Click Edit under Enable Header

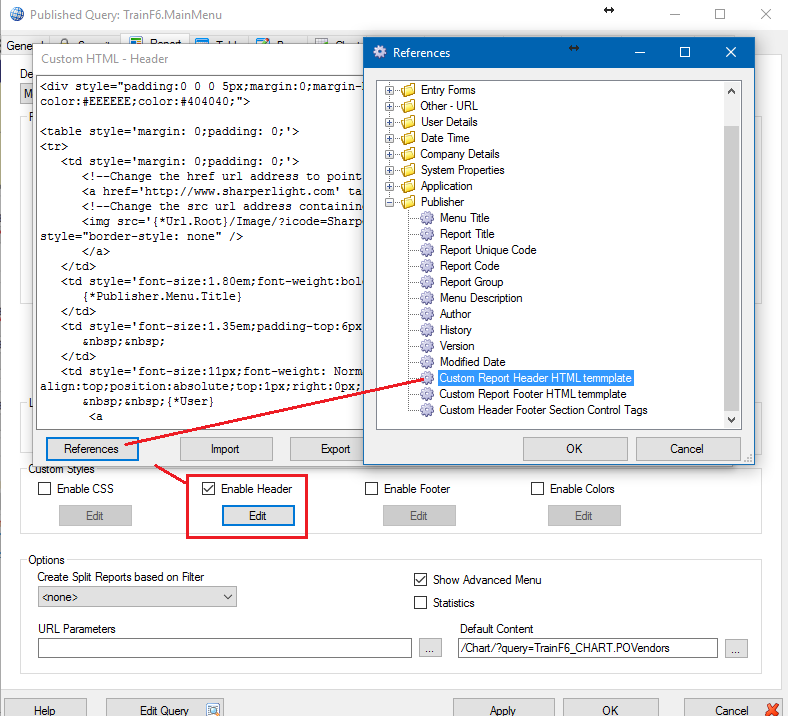[x=258, y=516]
